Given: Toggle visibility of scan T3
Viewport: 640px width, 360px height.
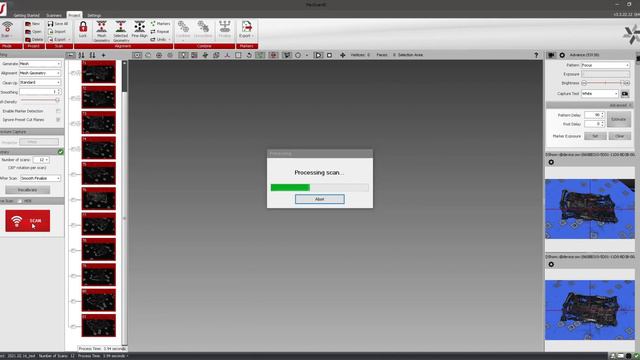Looking at the screenshot, I should point(75,124).
